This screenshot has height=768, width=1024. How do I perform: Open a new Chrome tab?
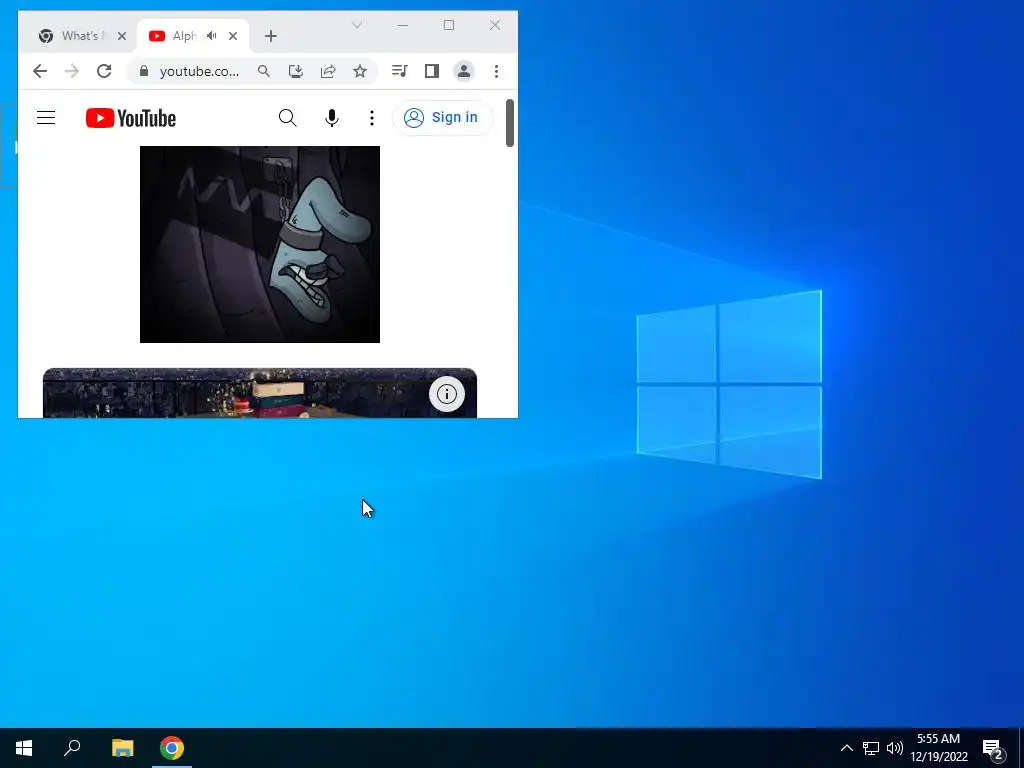point(270,36)
